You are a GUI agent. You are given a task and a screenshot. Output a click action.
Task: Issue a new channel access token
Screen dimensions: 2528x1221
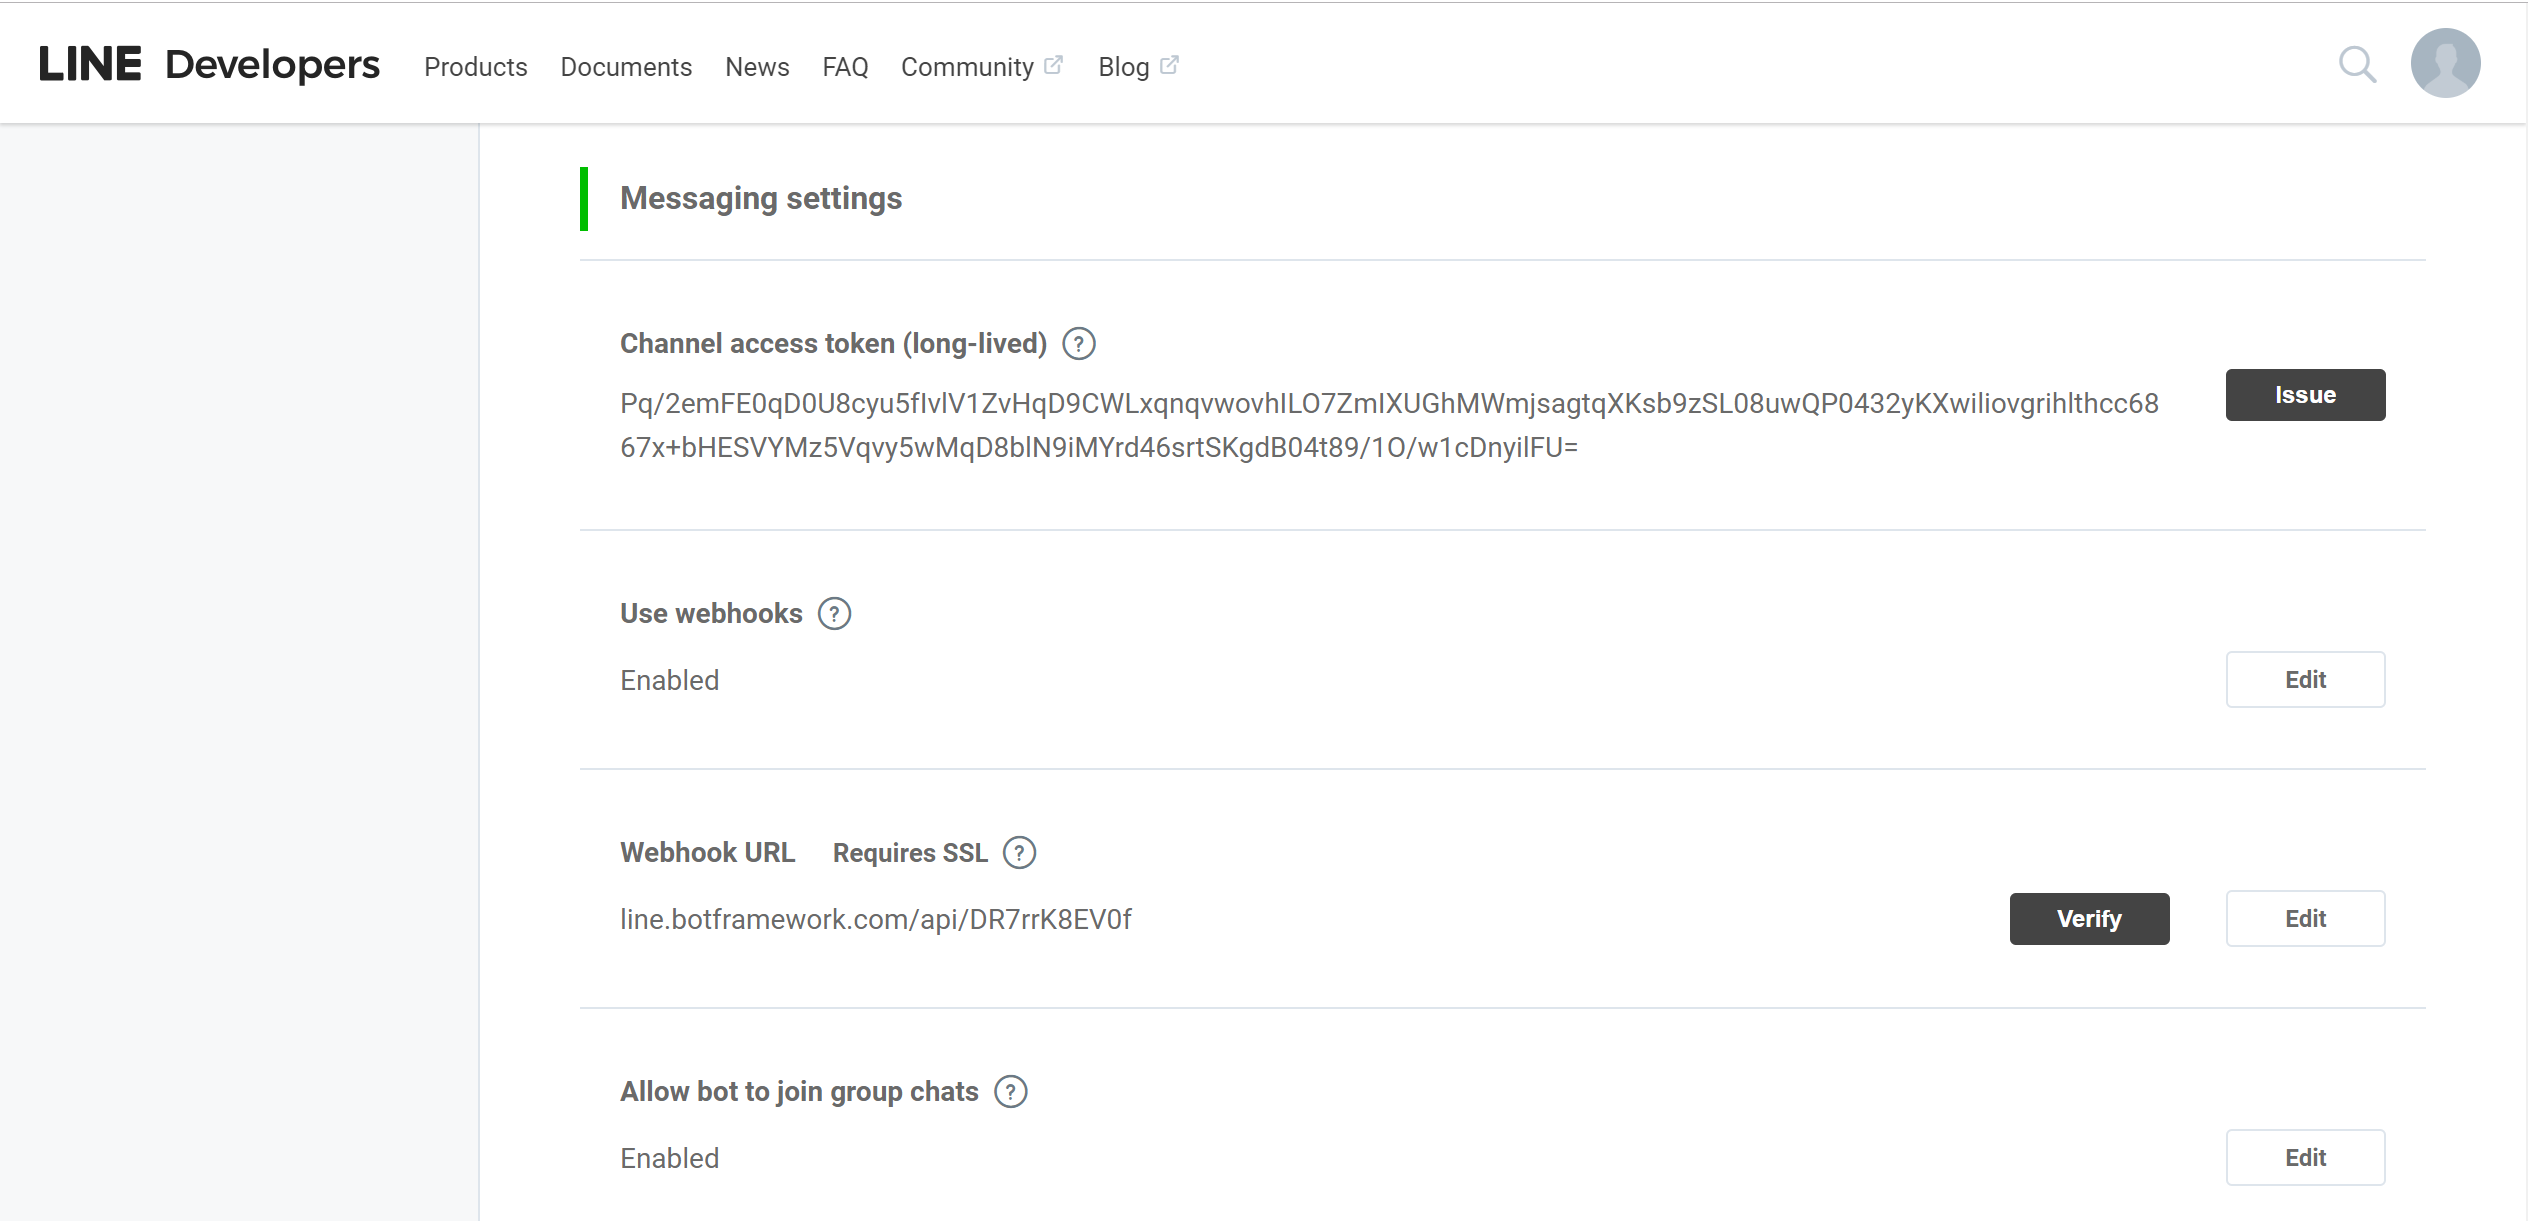[2304, 394]
